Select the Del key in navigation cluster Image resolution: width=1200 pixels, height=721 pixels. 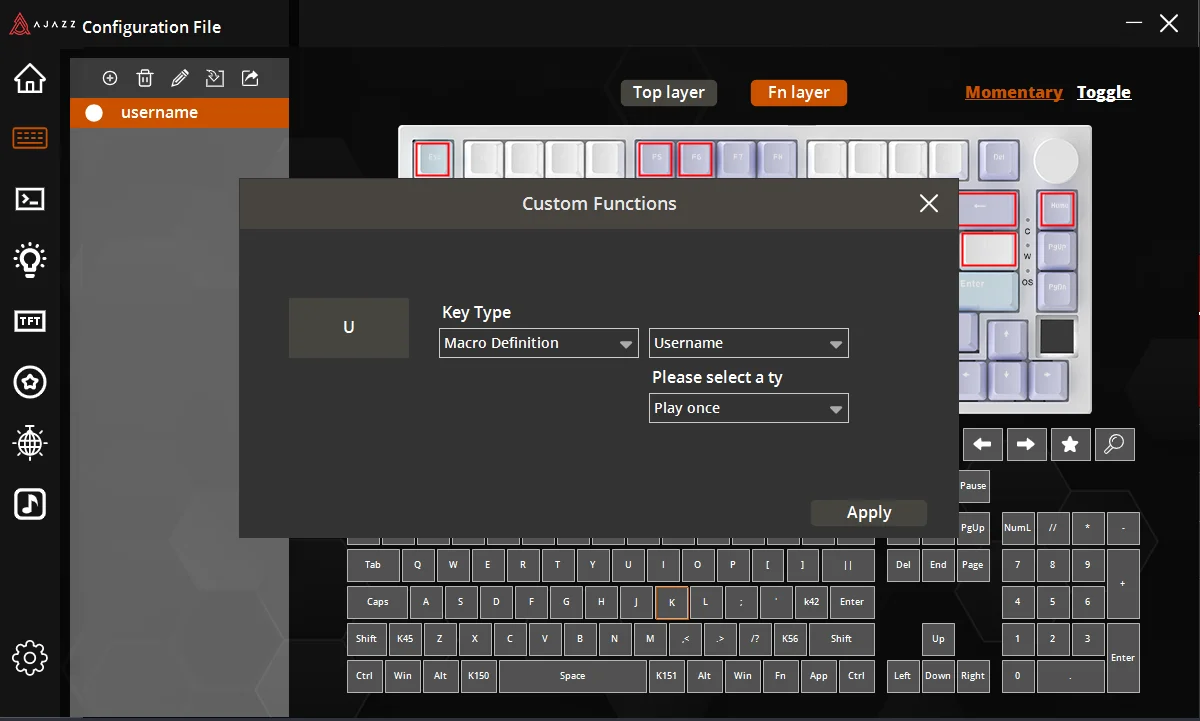pos(903,565)
